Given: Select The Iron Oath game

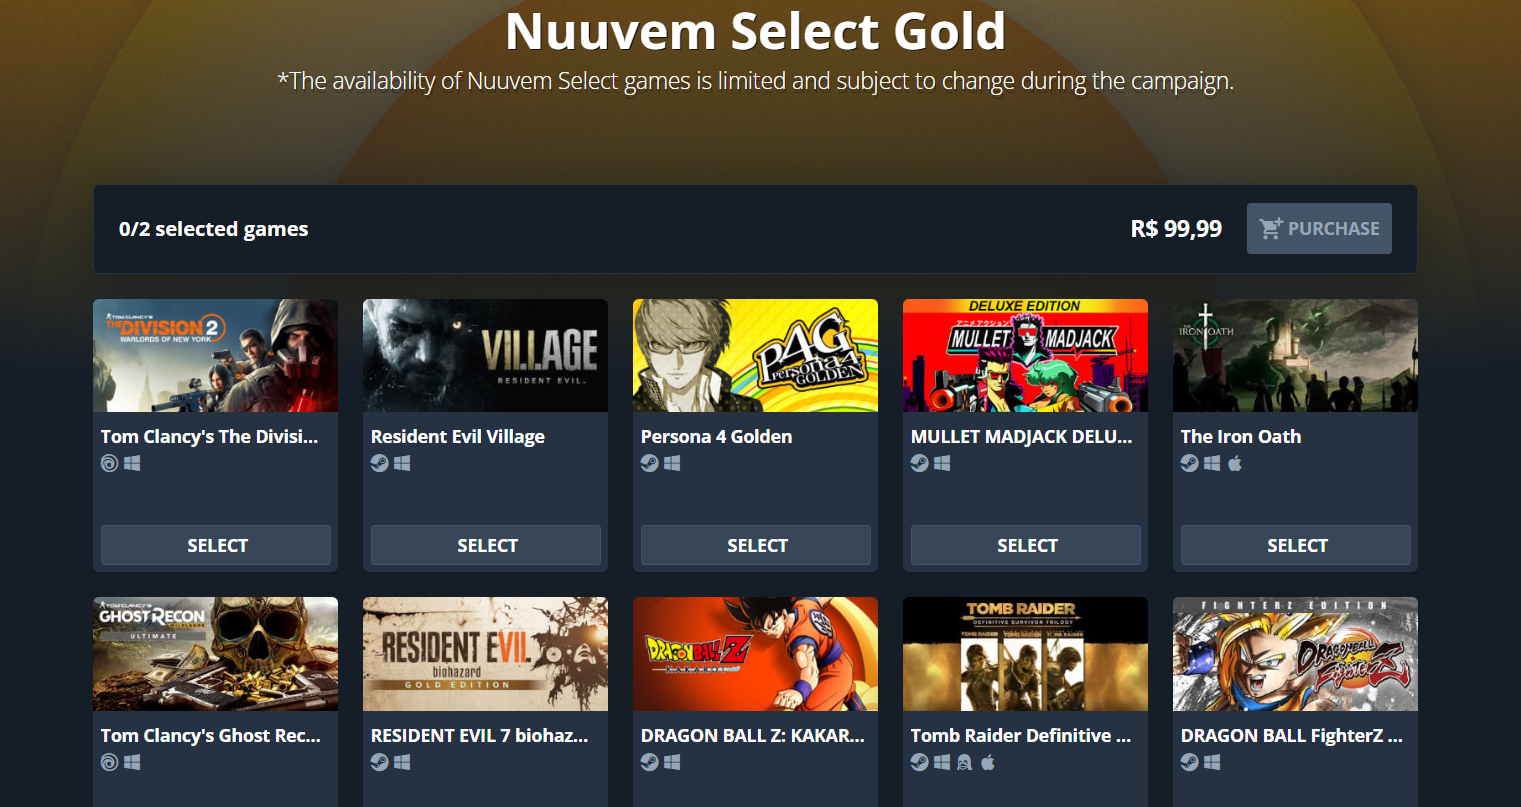Looking at the screenshot, I should [x=1296, y=545].
